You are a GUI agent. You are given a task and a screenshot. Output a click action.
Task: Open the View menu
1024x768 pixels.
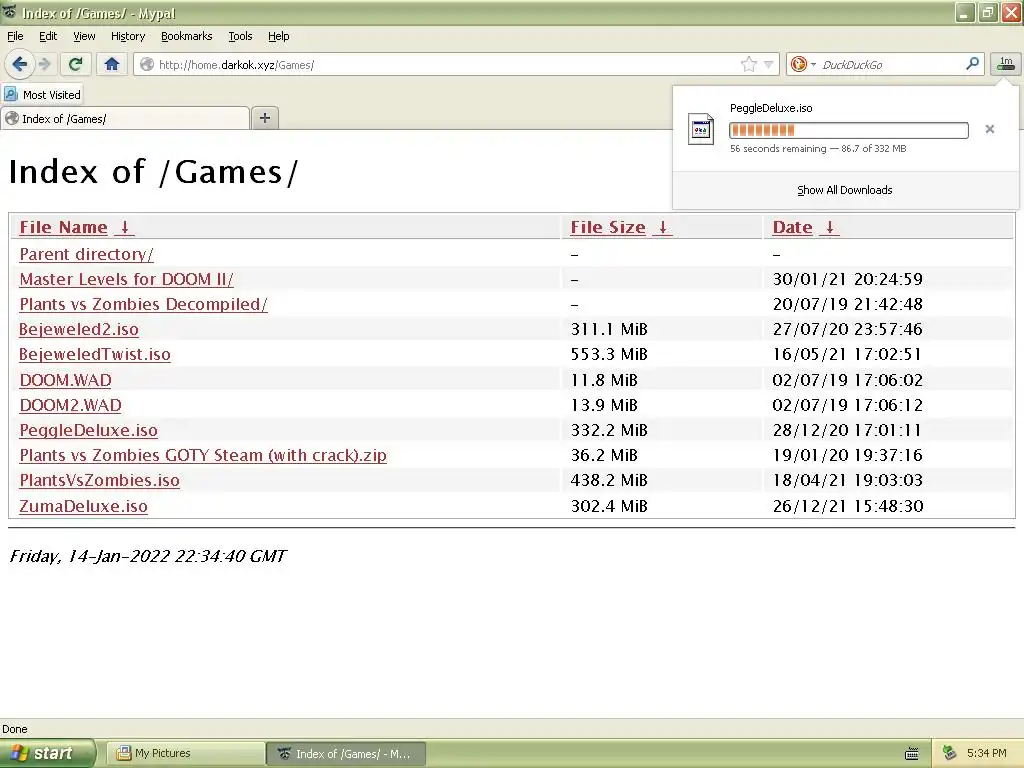point(84,36)
